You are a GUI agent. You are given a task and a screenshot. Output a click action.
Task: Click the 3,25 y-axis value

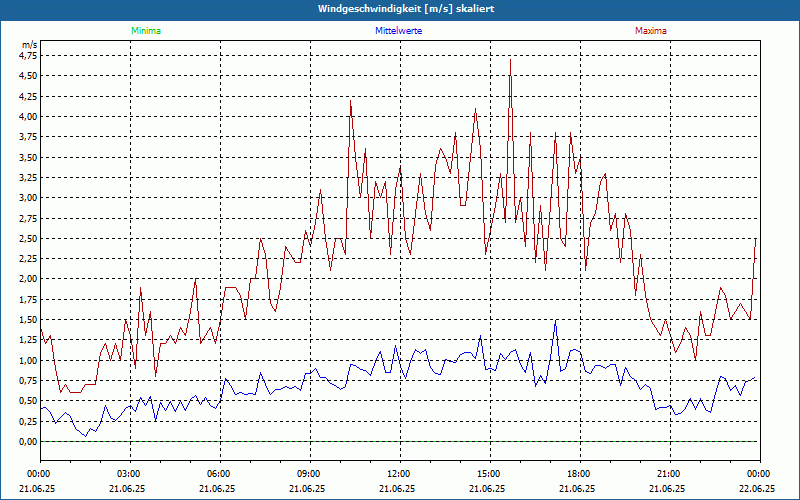coord(29,178)
